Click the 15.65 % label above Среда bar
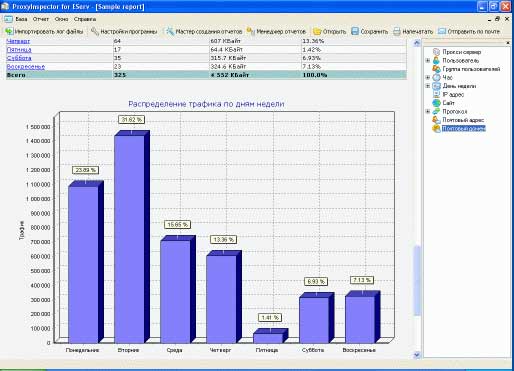 tap(178, 225)
